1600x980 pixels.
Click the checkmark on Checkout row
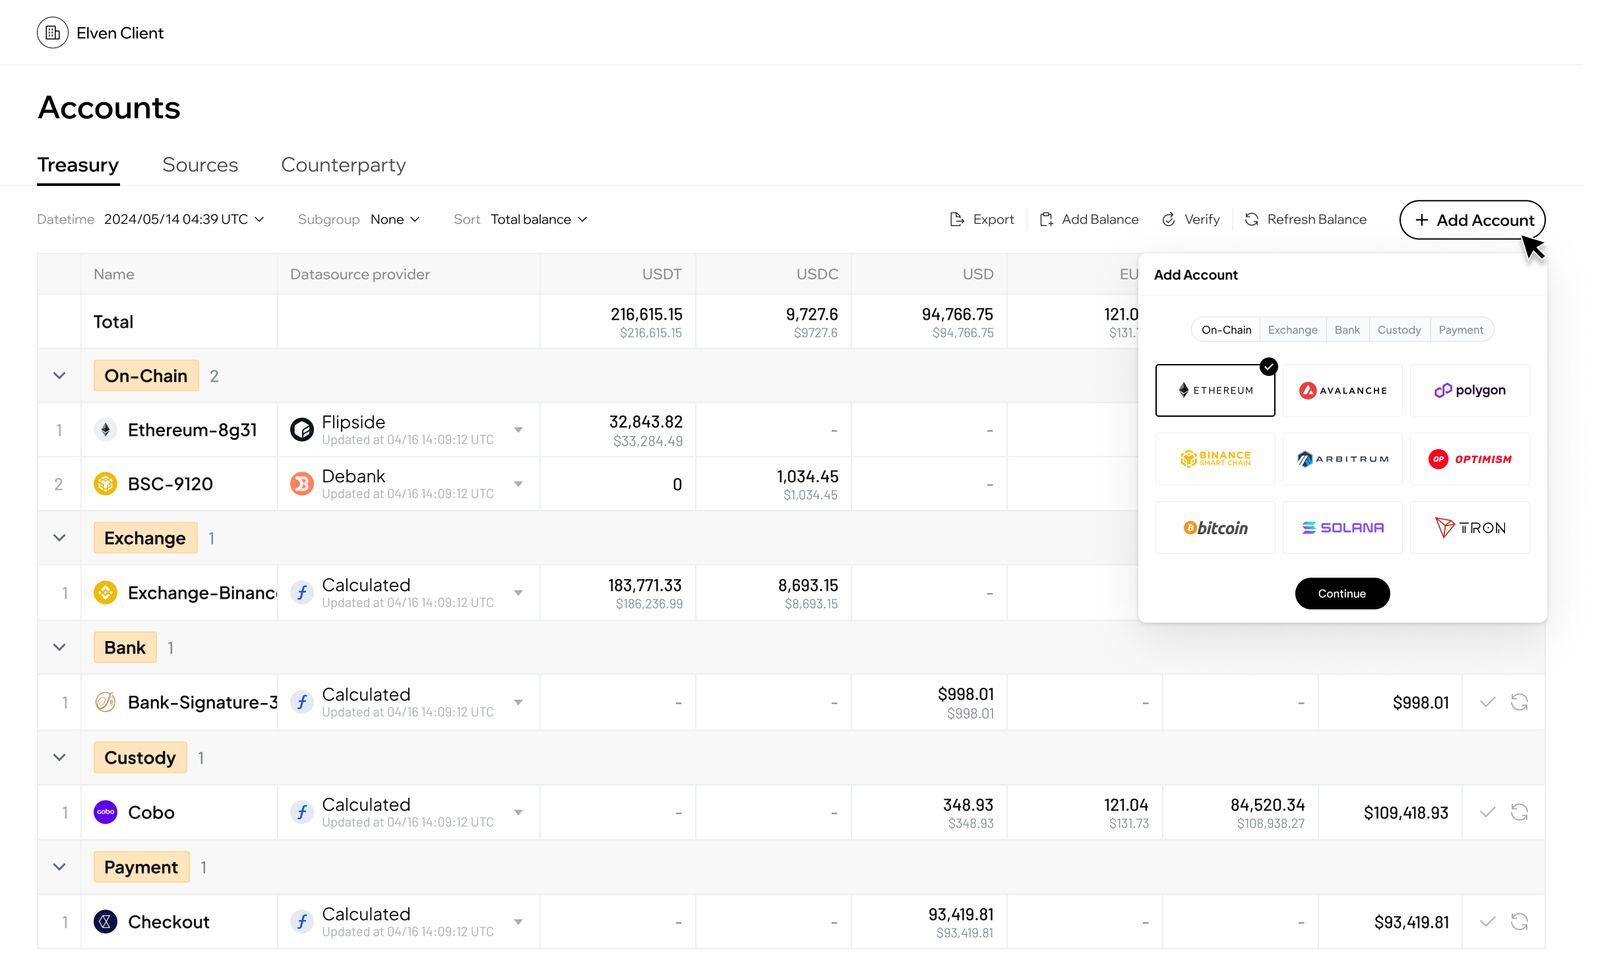pos(1487,922)
